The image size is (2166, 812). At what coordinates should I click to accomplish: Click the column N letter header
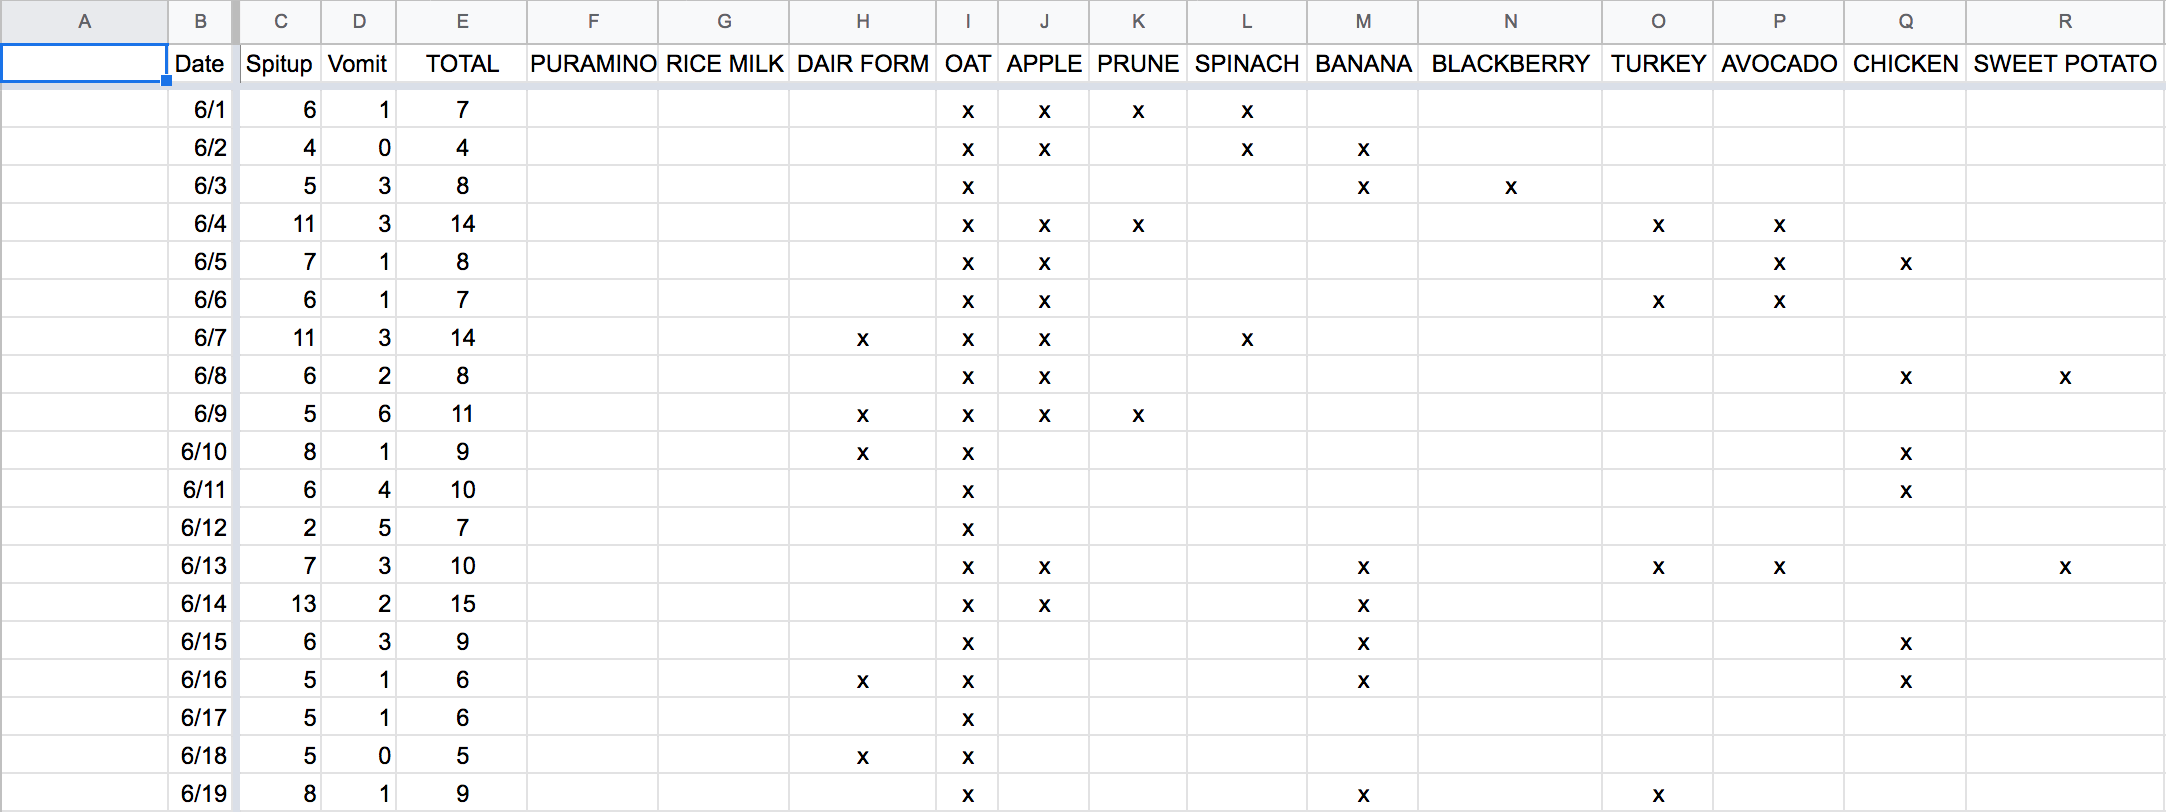(x=1510, y=21)
